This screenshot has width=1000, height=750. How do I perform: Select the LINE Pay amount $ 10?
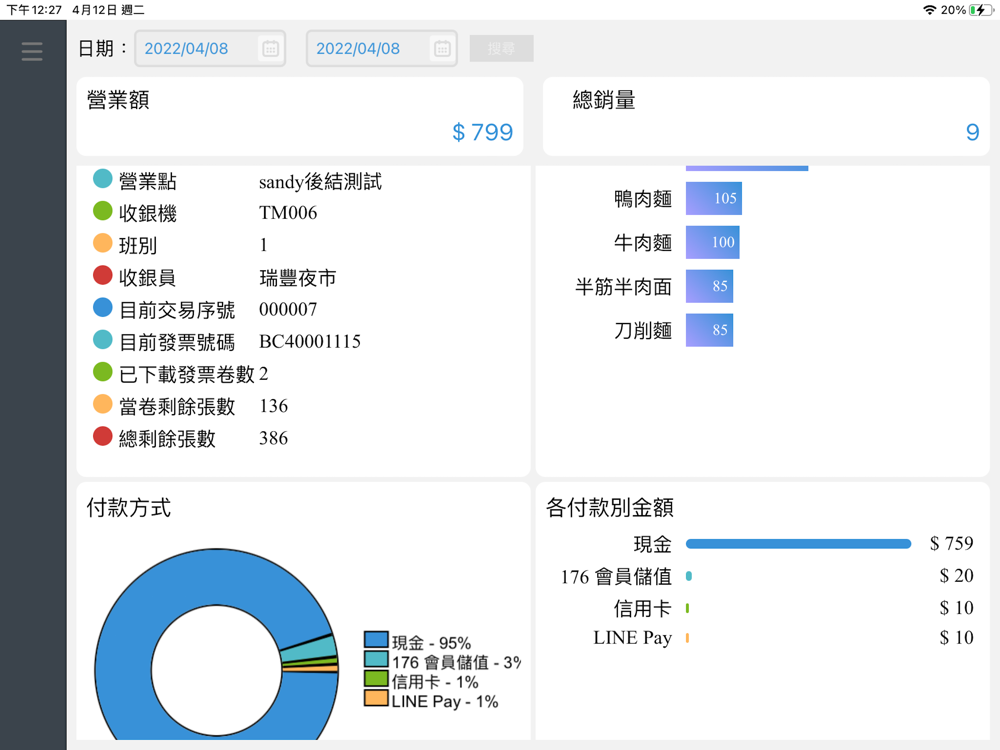[957, 638]
